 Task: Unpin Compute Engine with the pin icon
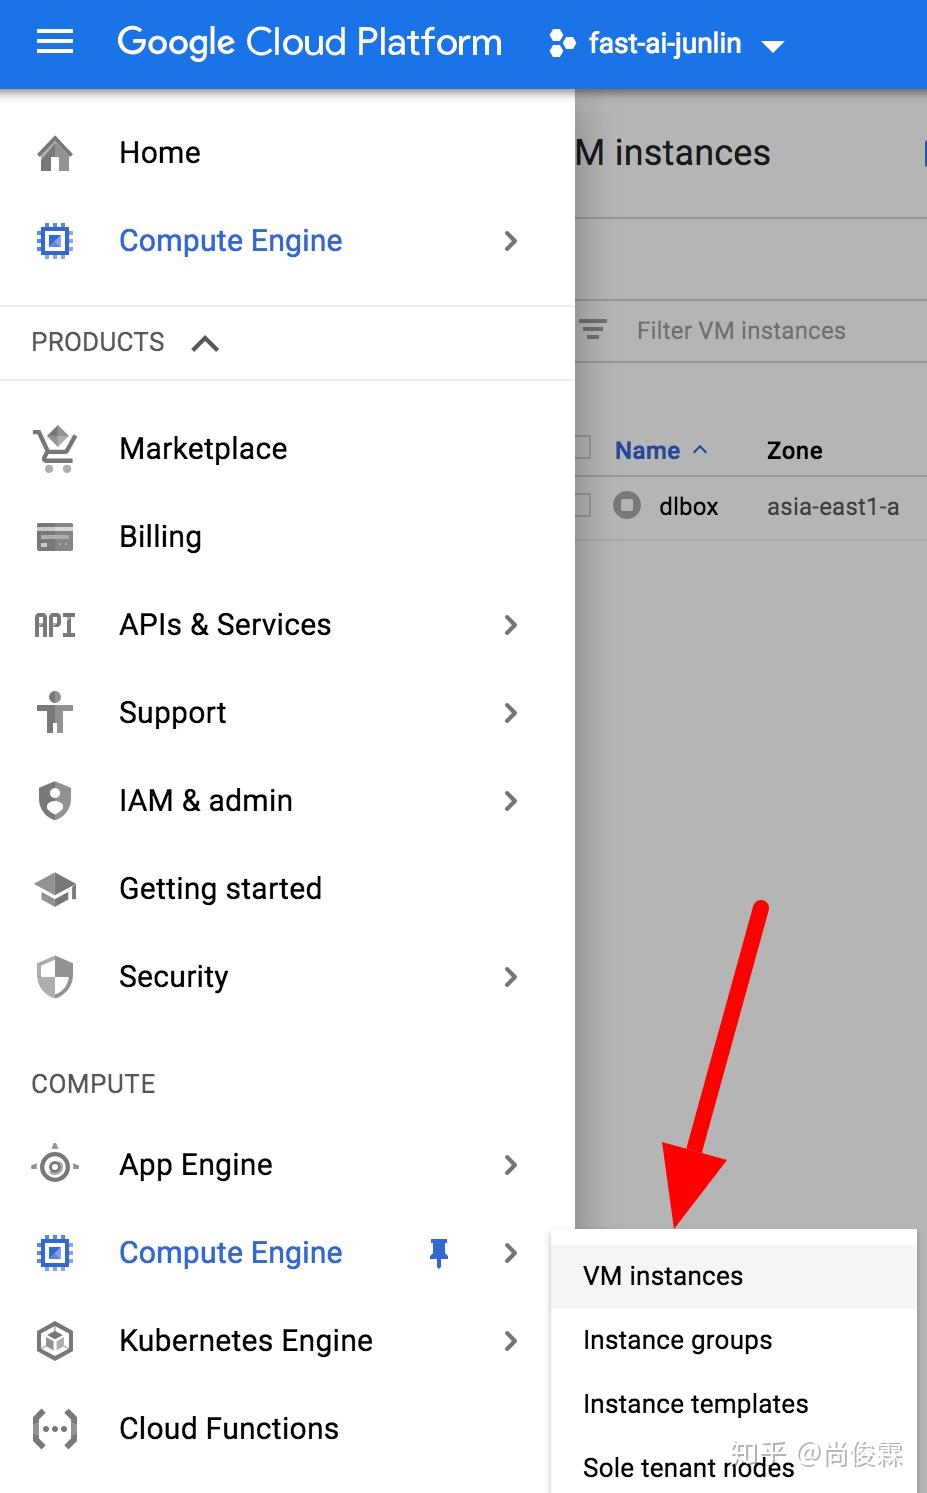click(438, 1253)
